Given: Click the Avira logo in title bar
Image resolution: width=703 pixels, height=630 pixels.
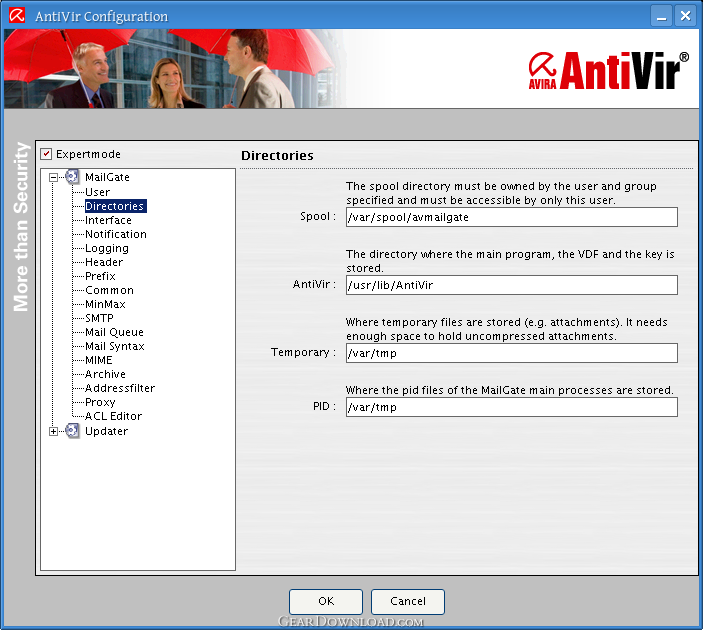Looking at the screenshot, I should (17, 16).
